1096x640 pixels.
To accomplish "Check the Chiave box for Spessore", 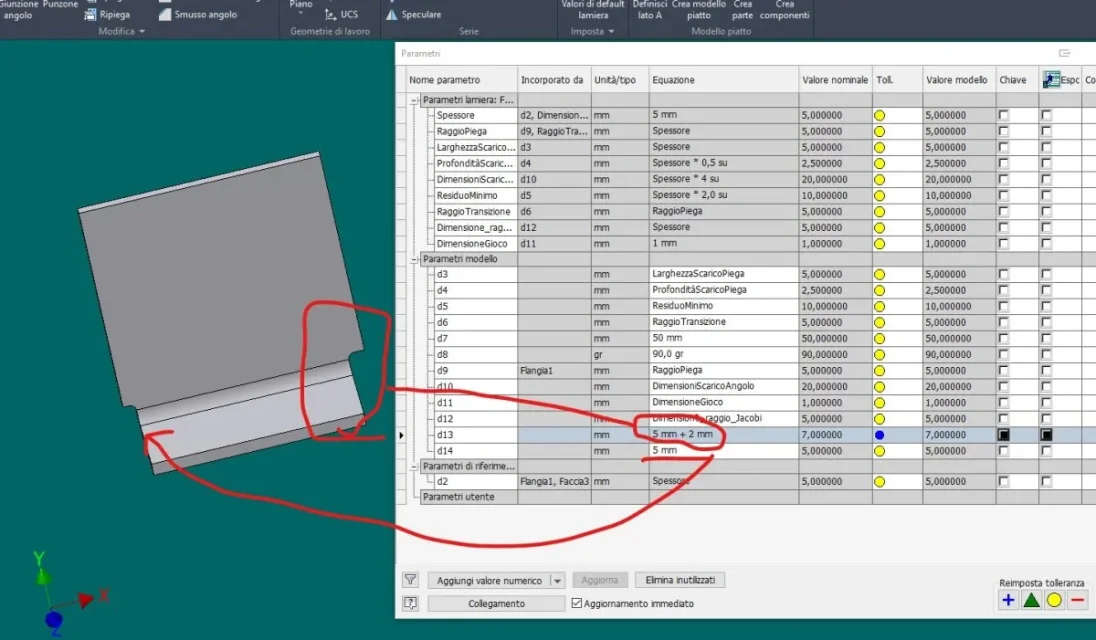I will pos(1004,115).
